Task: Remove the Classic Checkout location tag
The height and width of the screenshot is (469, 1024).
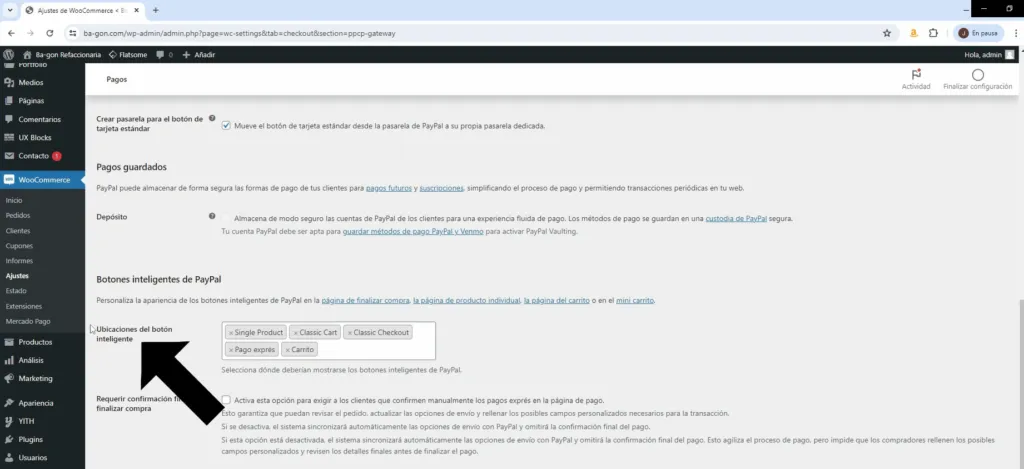Action: (x=349, y=333)
